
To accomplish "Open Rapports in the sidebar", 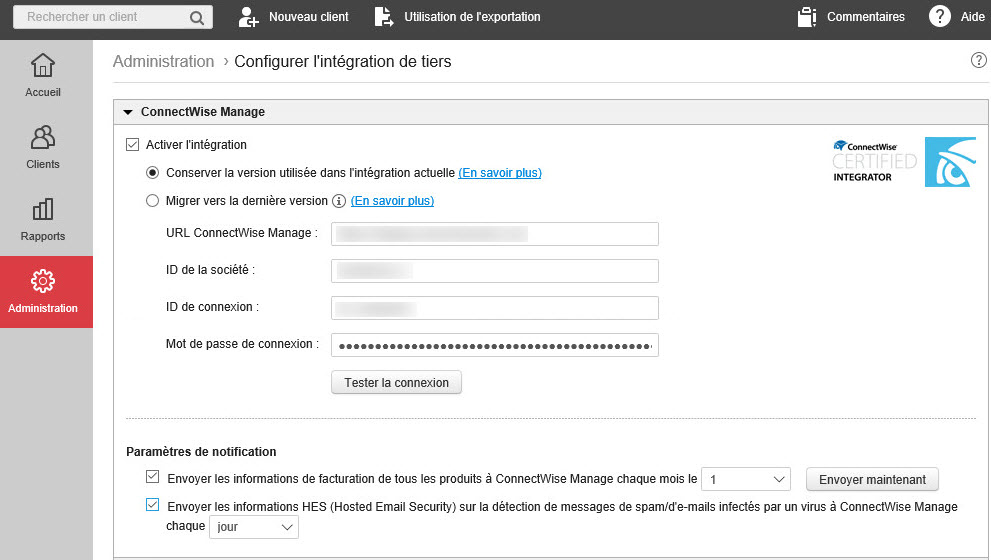I will [43, 219].
